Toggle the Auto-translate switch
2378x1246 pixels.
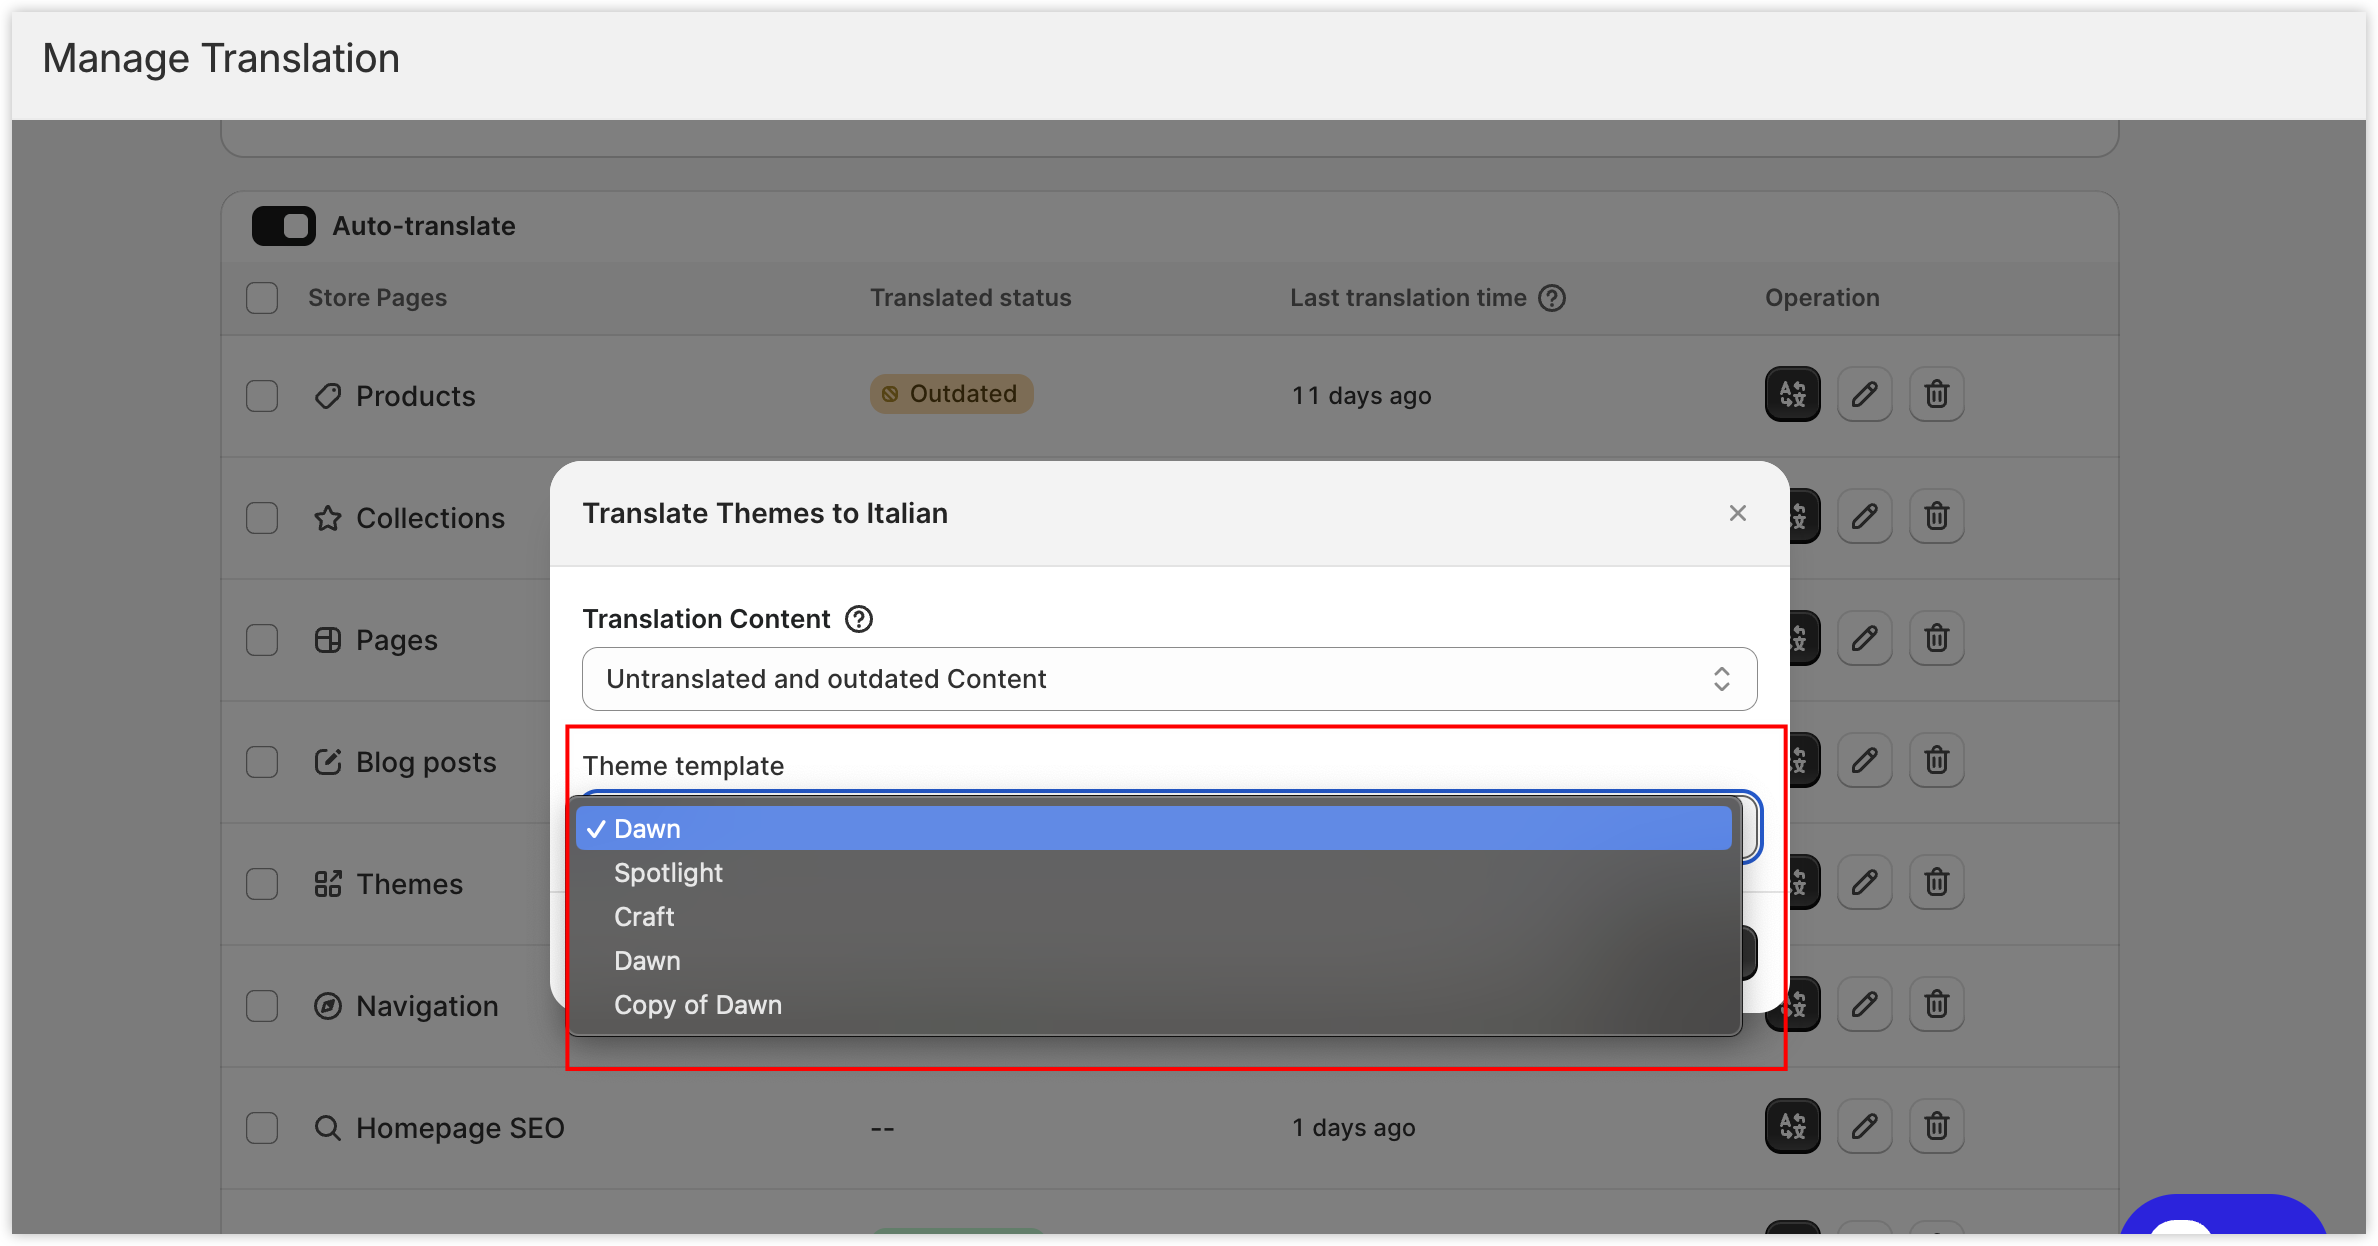tap(284, 226)
